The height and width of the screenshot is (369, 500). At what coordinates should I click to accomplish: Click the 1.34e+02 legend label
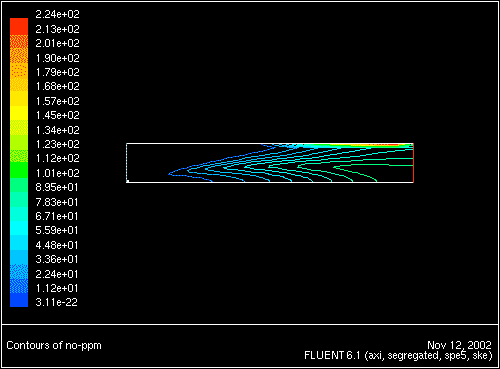[57, 130]
